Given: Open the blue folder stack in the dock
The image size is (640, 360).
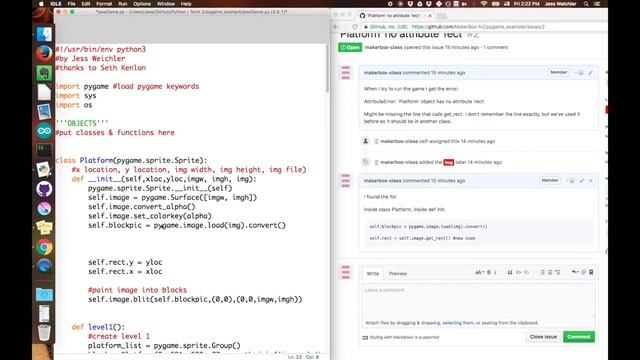Looking at the screenshot, I should 44,294.
